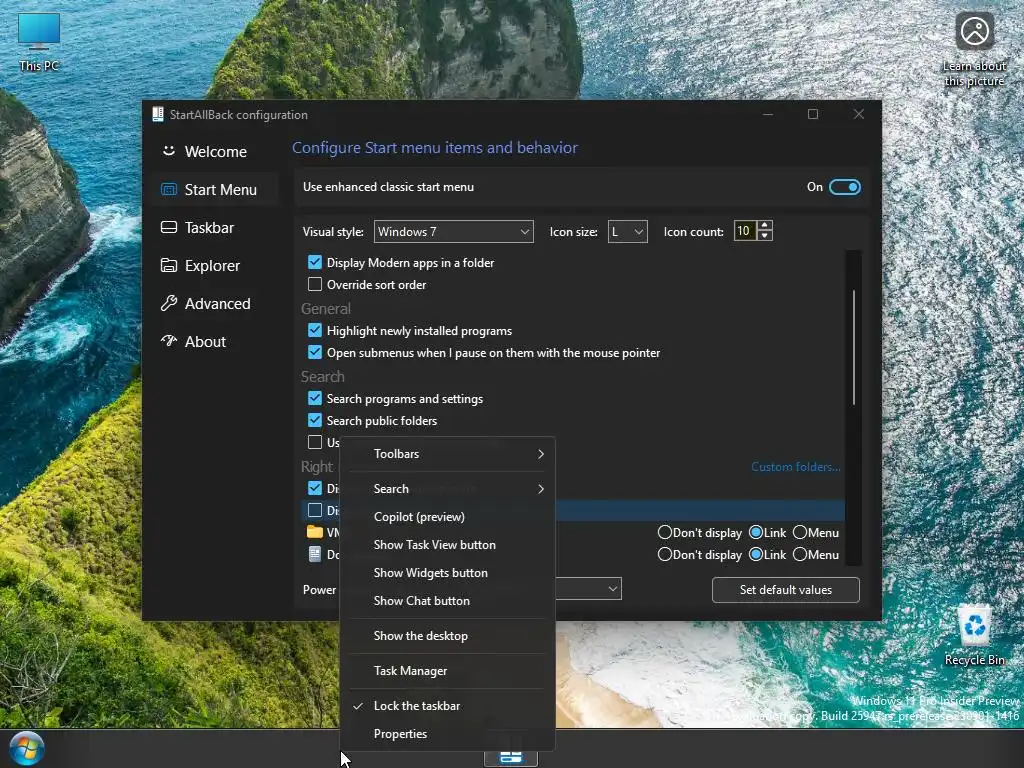Open the Visual style dropdown
1024x768 pixels.
pyautogui.click(x=453, y=232)
